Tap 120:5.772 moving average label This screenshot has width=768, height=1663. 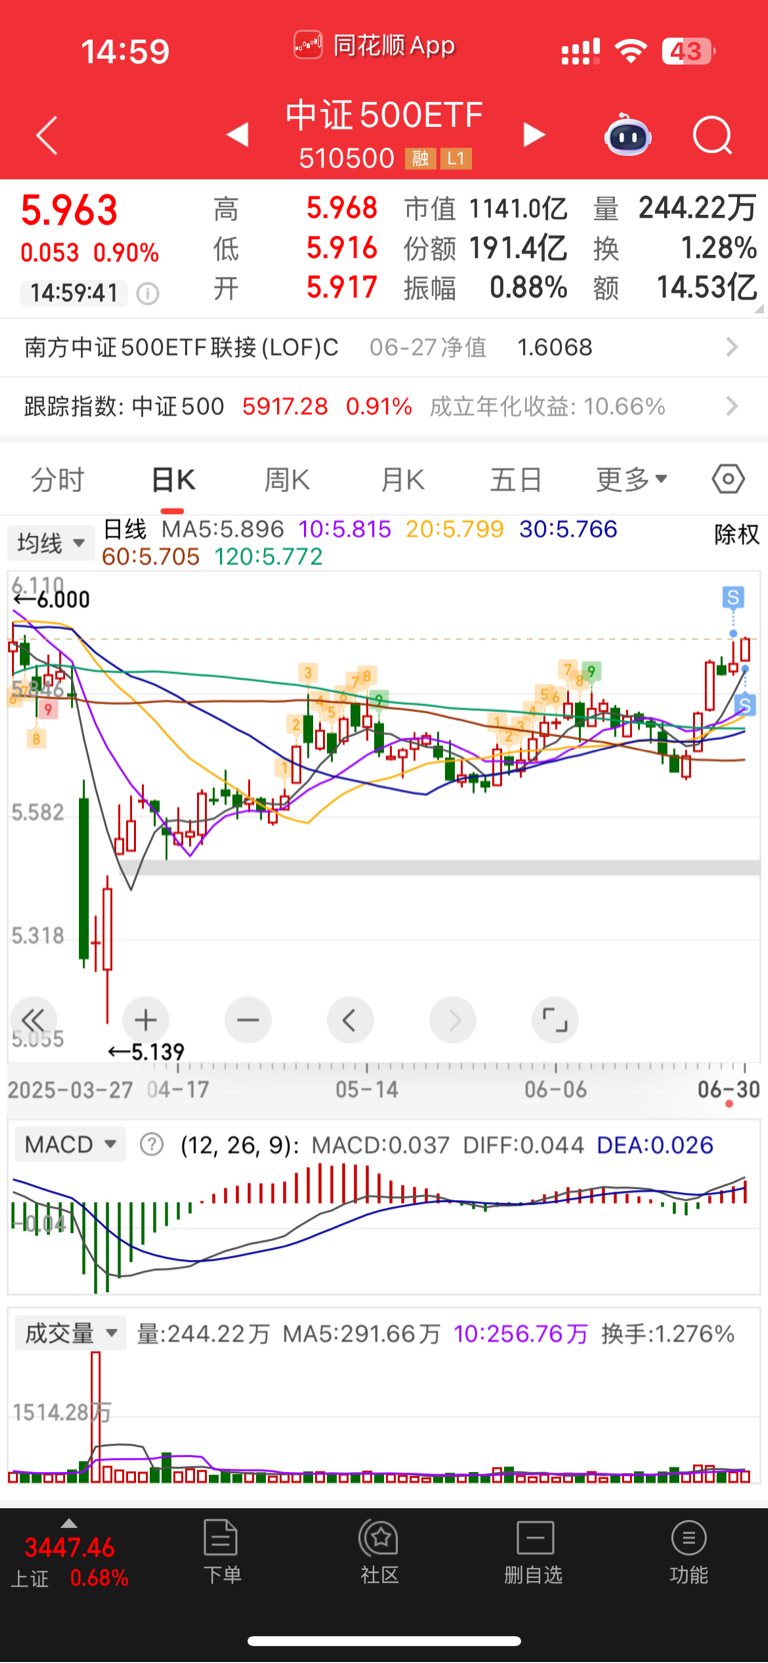coord(269,557)
